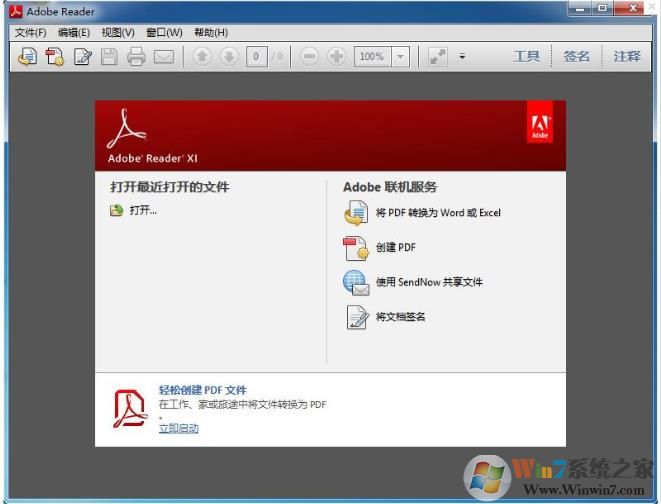661x504 pixels.
Task: Click the red Acrobat PDF icon in bottom banner
Action: (130, 409)
